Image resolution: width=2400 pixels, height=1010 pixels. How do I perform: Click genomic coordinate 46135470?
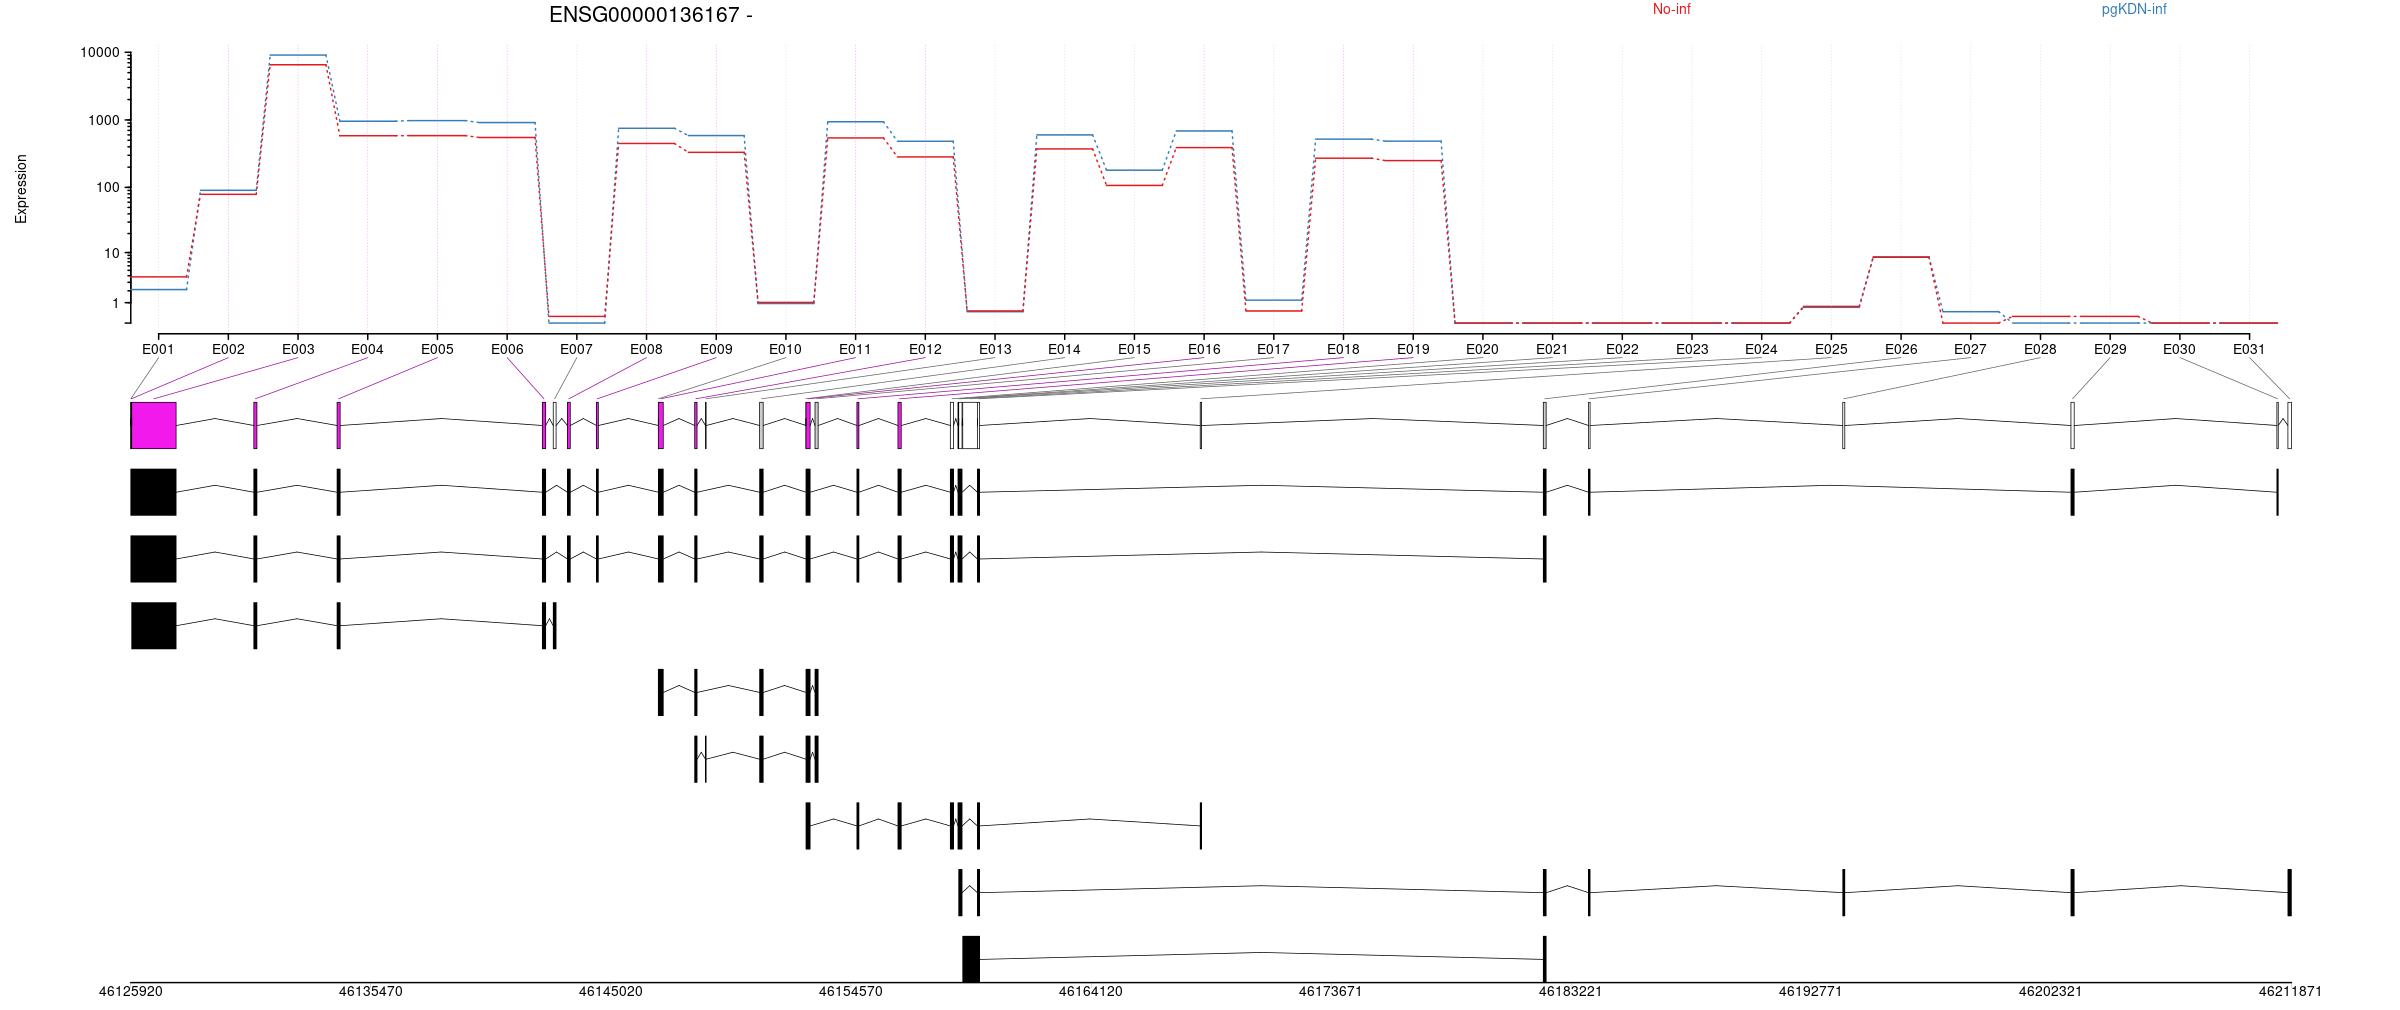[x=371, y=991]
